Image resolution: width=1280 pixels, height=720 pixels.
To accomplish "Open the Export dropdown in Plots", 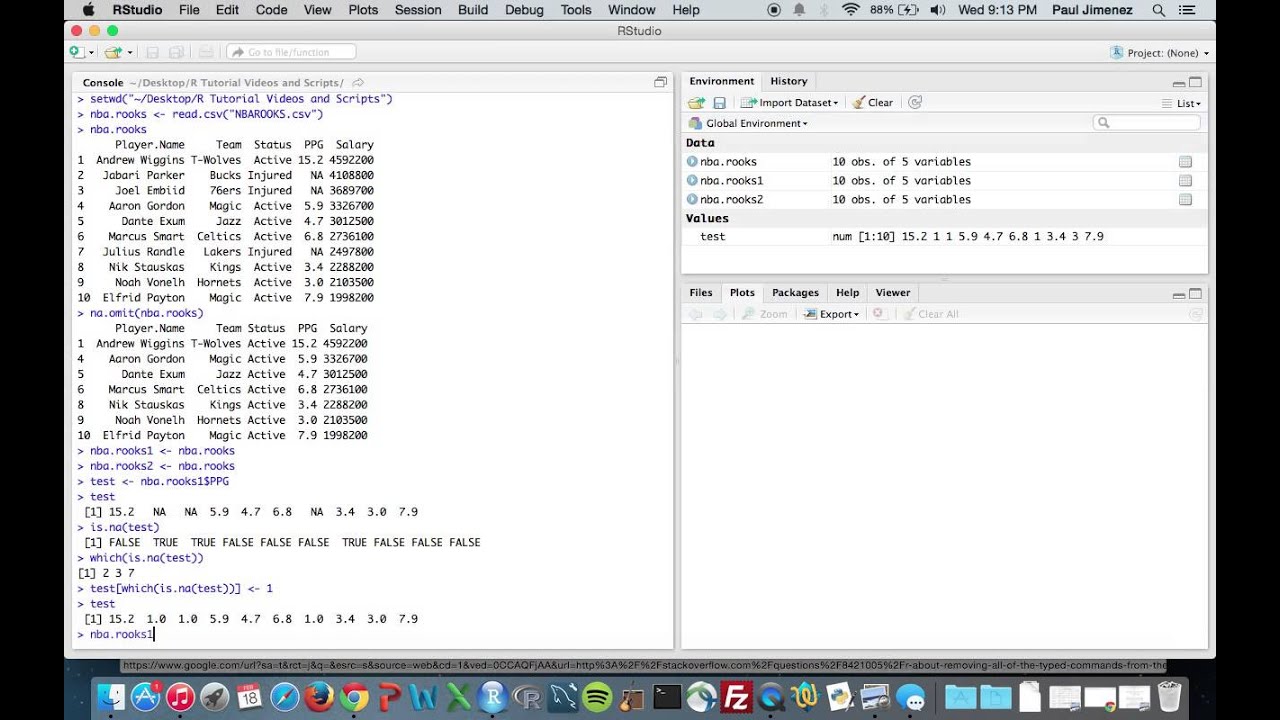I will [x=832, y=314].
